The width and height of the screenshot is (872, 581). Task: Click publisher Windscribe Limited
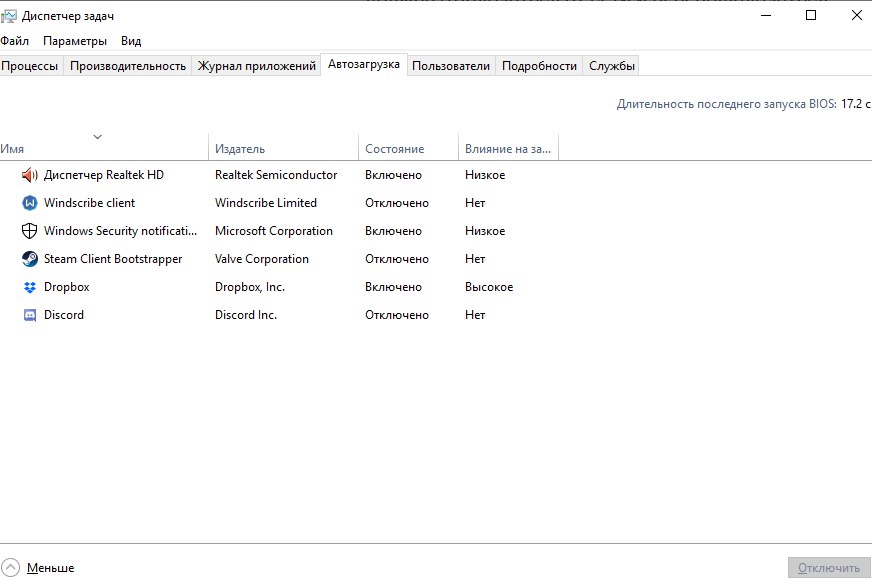click(266, 203)
